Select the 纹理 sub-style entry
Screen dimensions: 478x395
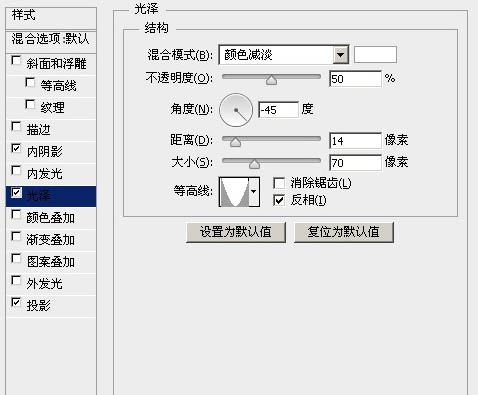click(x=52, y=107)
